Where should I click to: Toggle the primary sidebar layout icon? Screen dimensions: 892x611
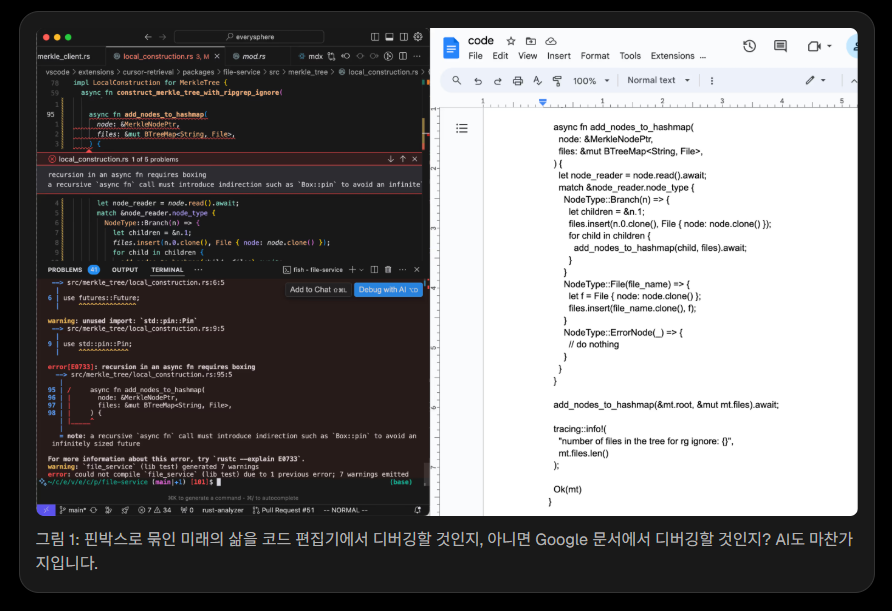pyautogui.click(x=375, y=37)
